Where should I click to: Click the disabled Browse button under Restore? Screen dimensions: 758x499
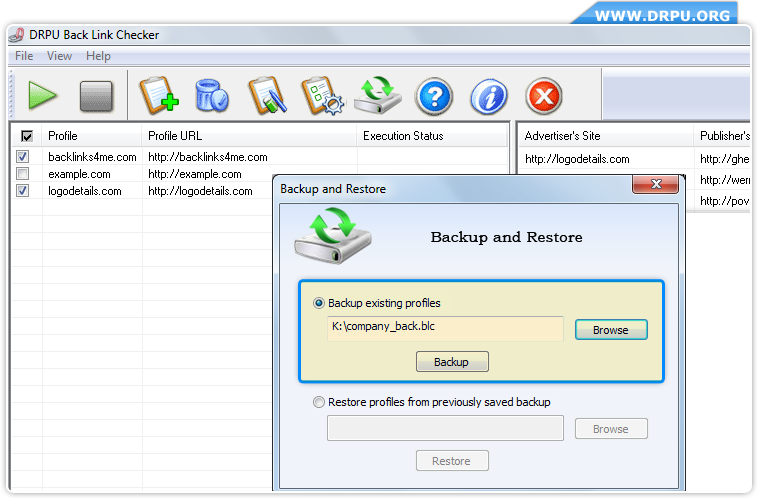coord(611,429)
